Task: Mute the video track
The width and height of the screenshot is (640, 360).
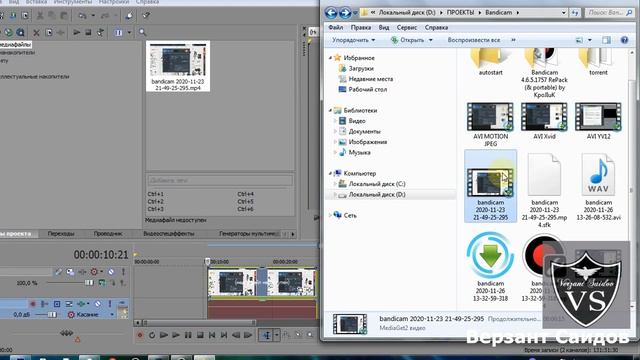Action: tap(111, 271)
